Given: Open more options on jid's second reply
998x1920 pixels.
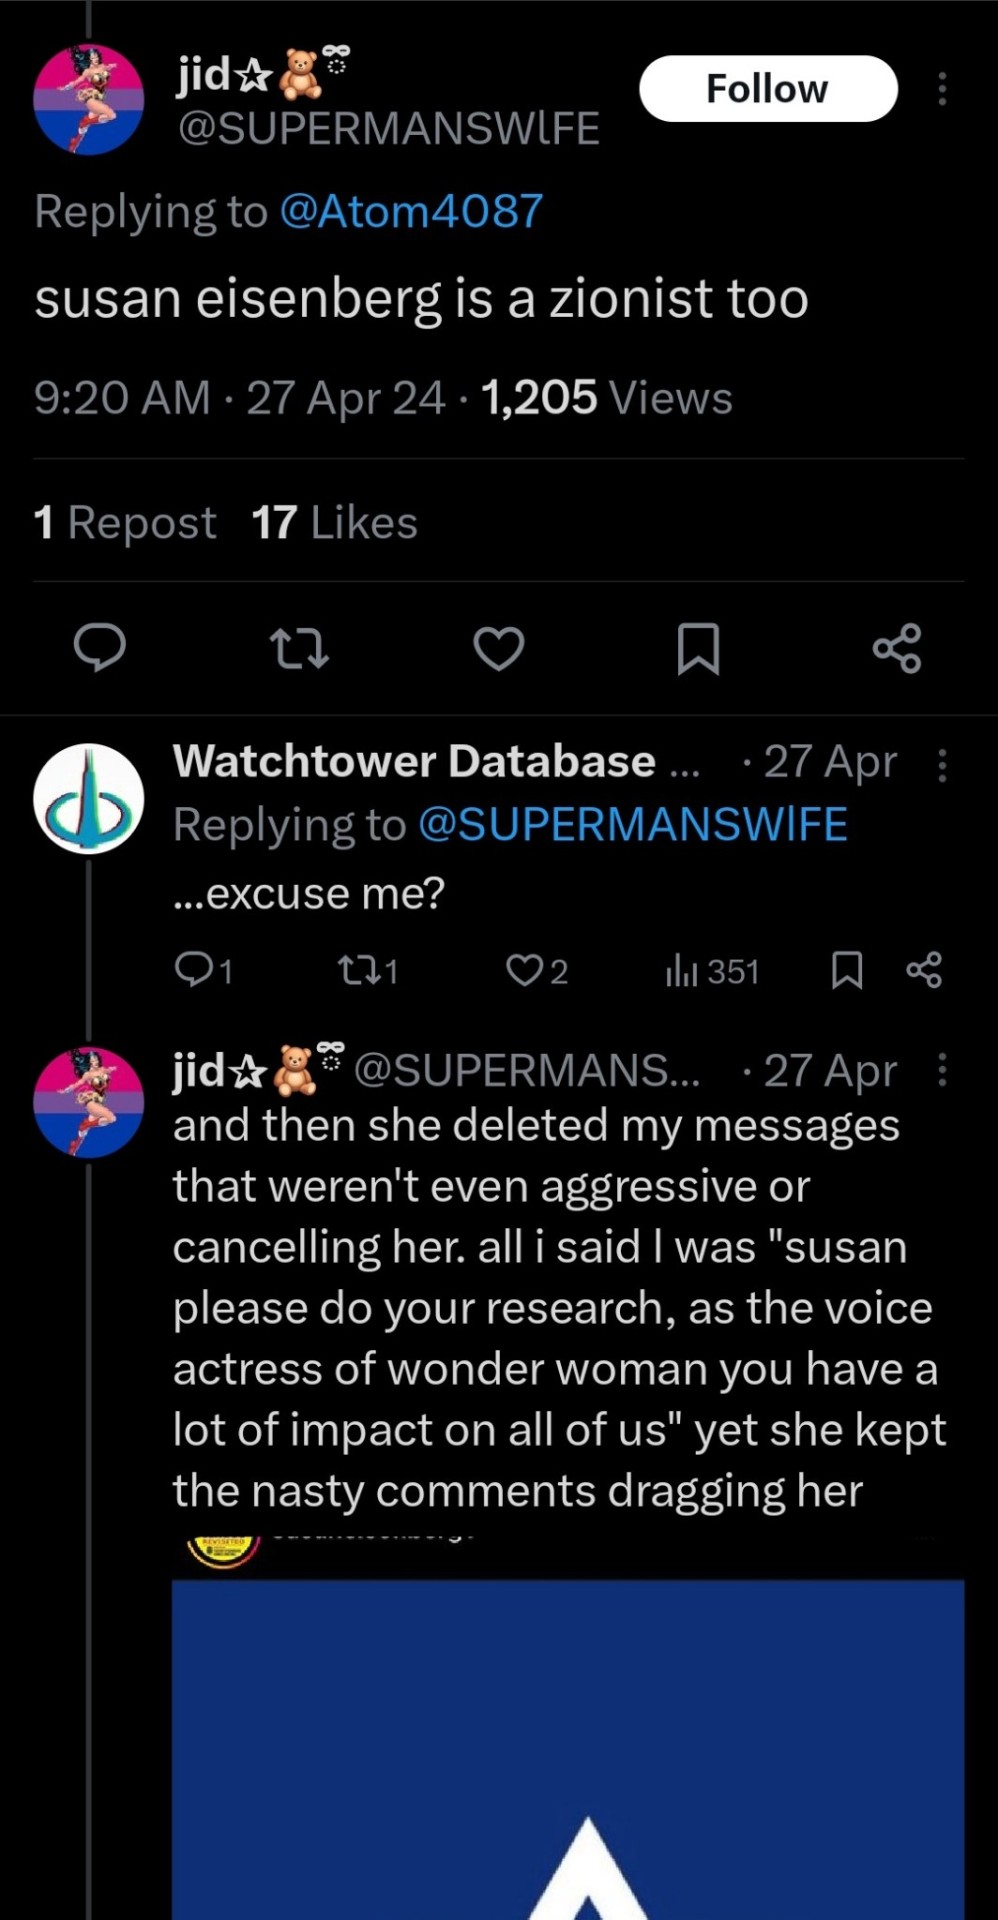Looking at the screenshot, I should (x=941, y=1069).
